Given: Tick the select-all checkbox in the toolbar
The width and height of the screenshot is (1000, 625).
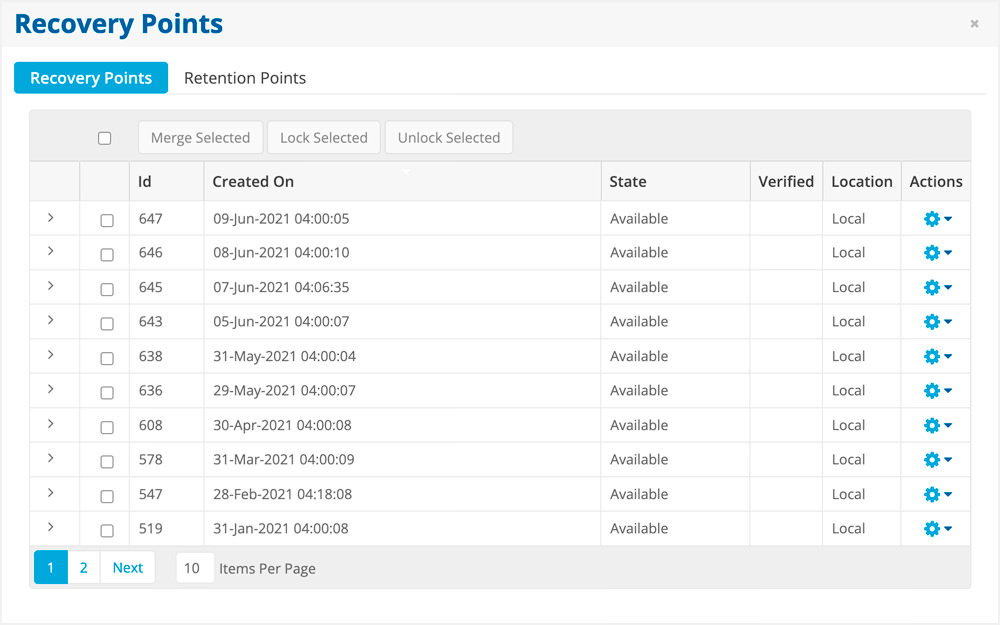Looking at the screenshot, I should coord(105,138).
